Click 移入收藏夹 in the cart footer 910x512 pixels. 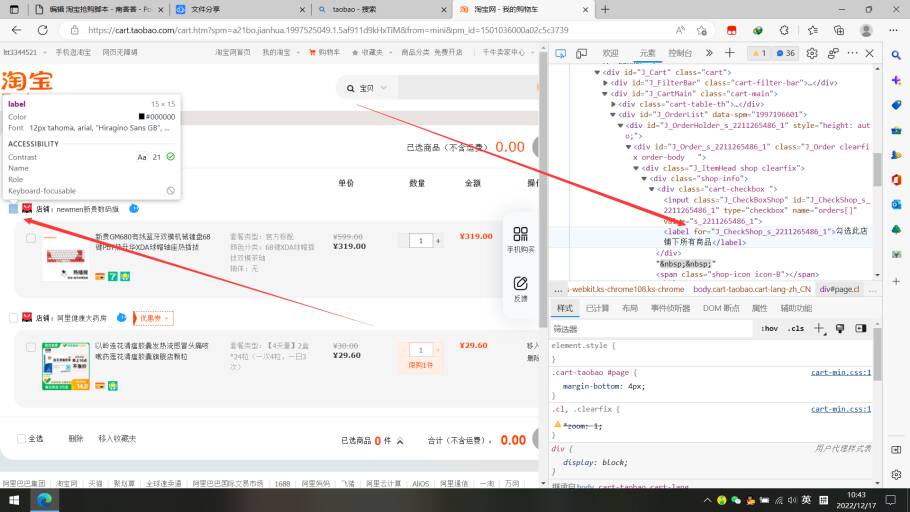pos(117,439)
